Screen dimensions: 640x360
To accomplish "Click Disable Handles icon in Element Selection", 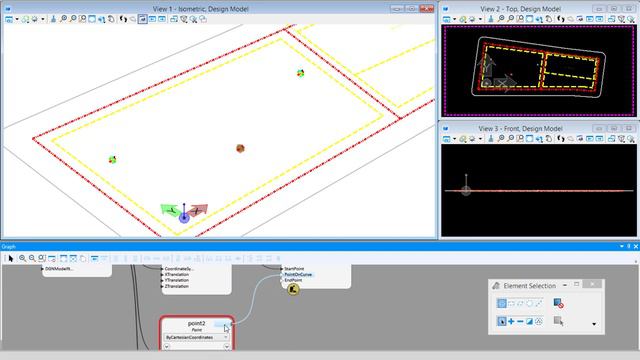I will pos(558,303).
